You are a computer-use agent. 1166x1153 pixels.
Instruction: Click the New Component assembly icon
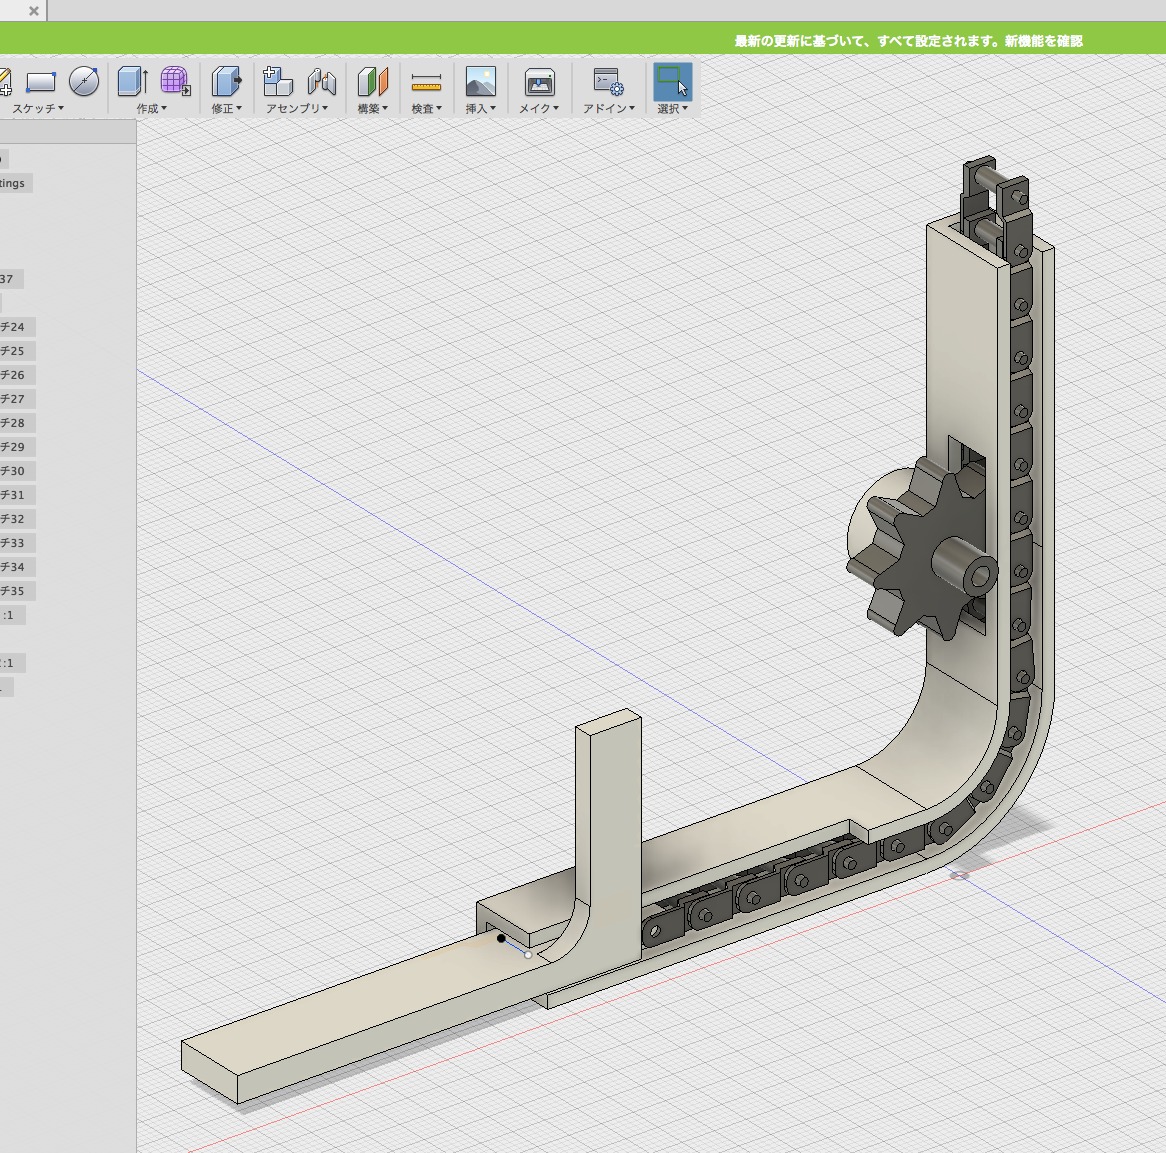277,82
